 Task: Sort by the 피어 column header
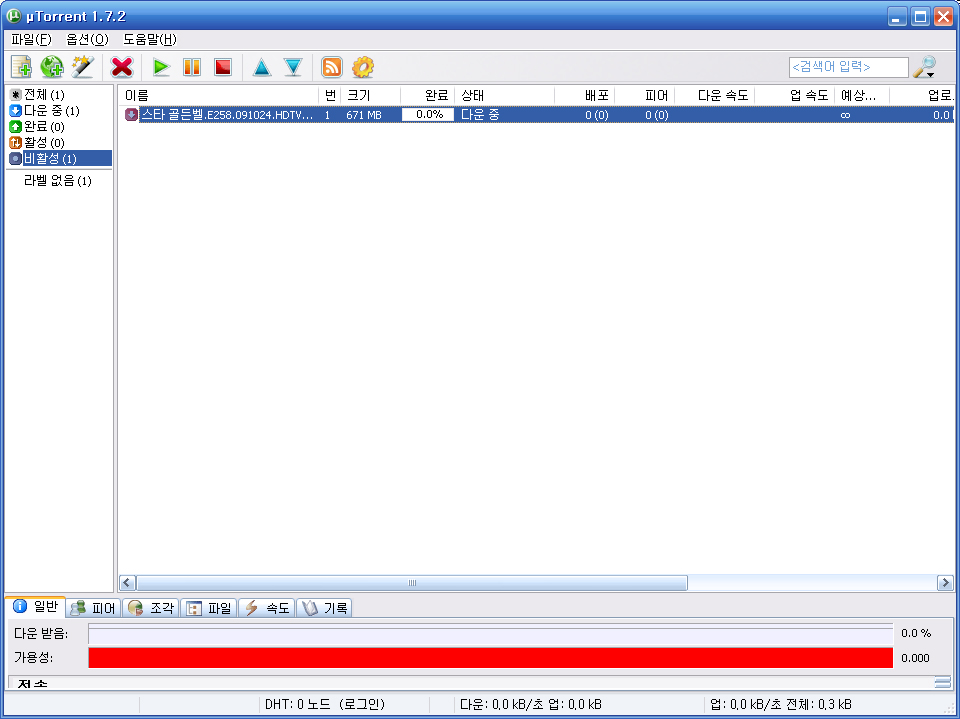tap(645, 95)
